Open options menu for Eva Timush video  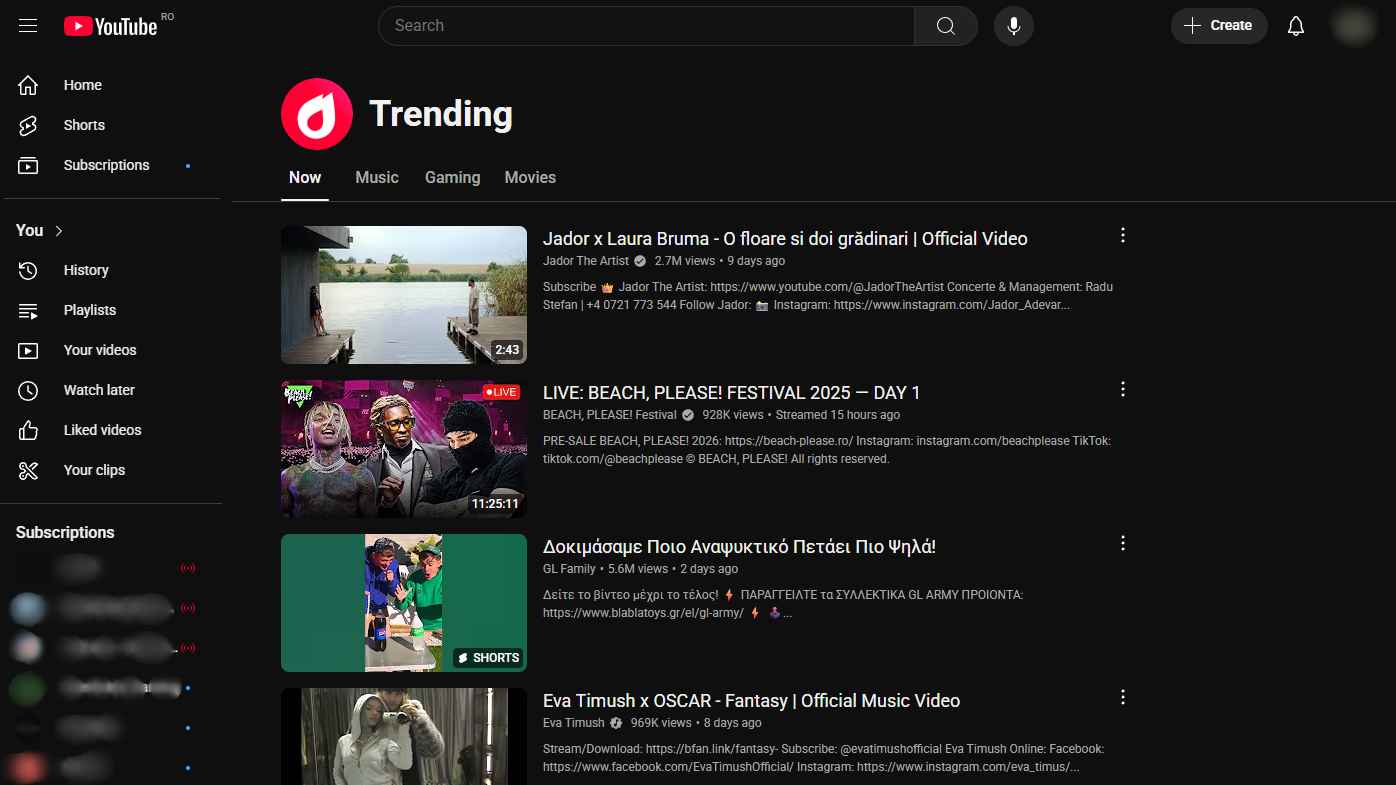coord(1122,698)
